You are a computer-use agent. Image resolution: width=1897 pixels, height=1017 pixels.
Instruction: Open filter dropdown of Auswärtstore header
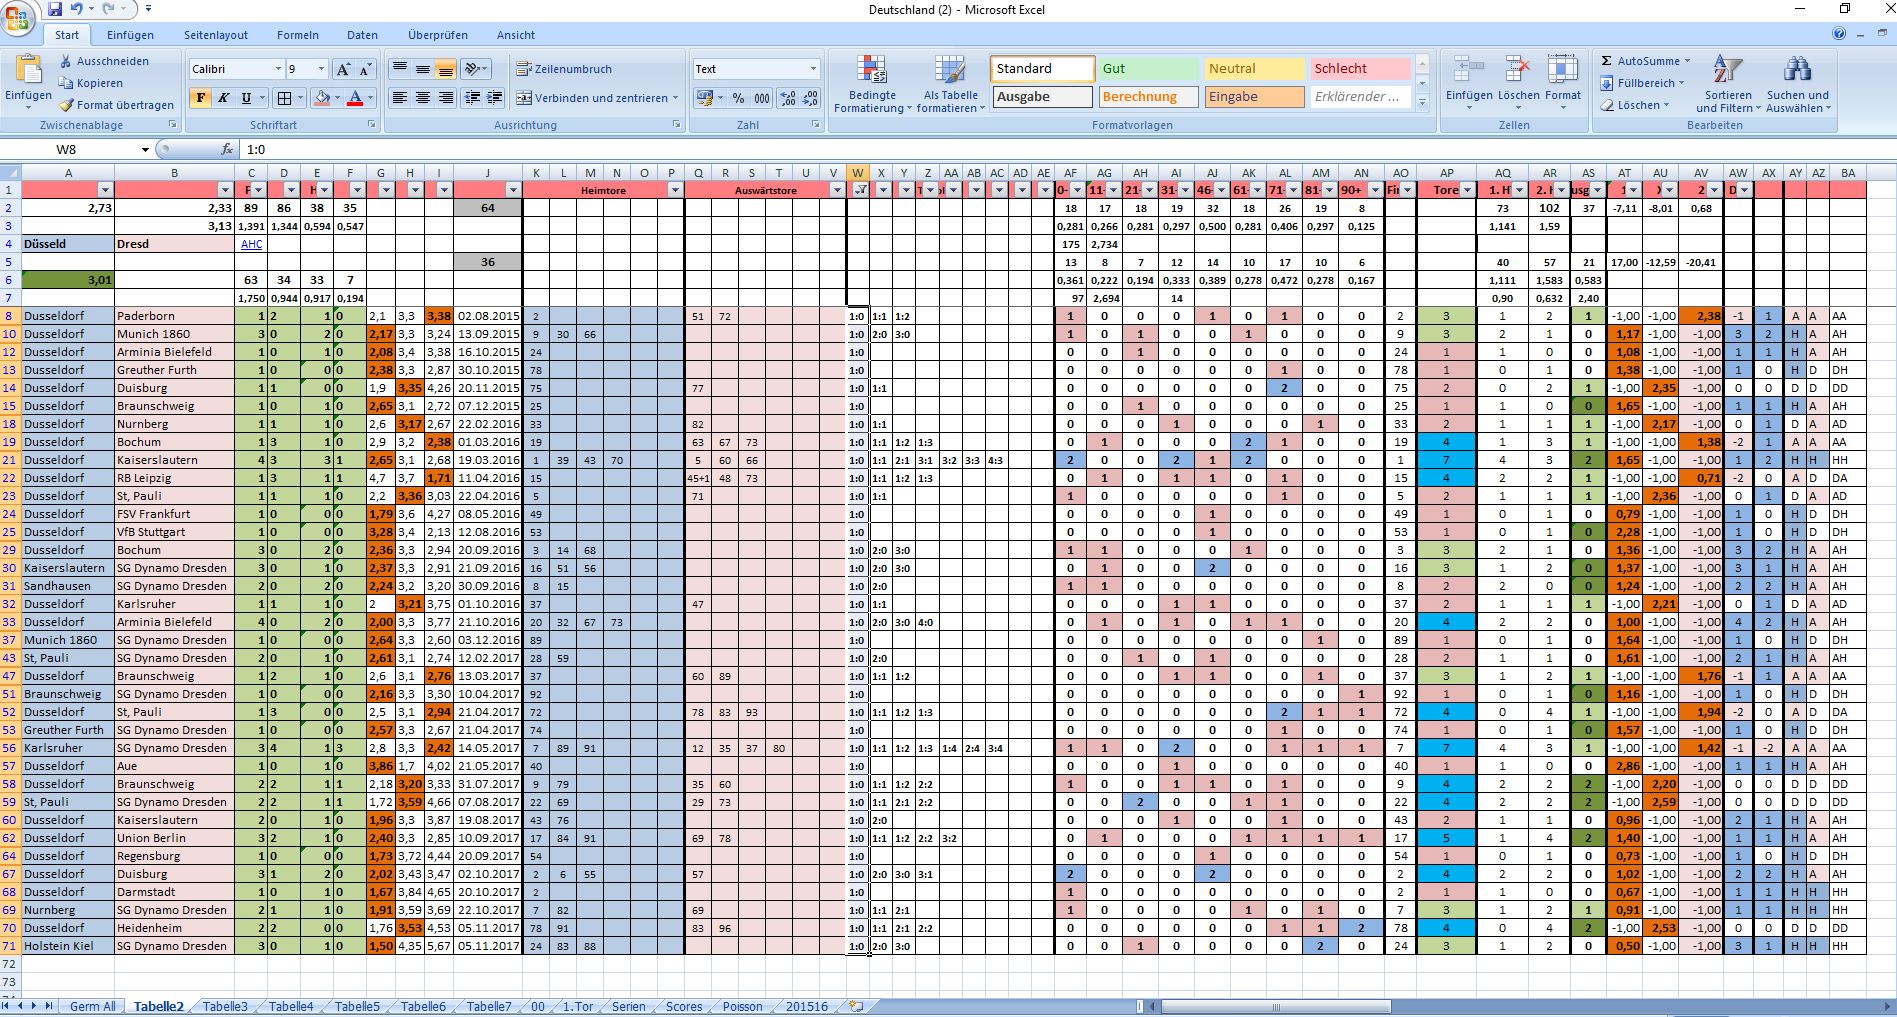837,190
